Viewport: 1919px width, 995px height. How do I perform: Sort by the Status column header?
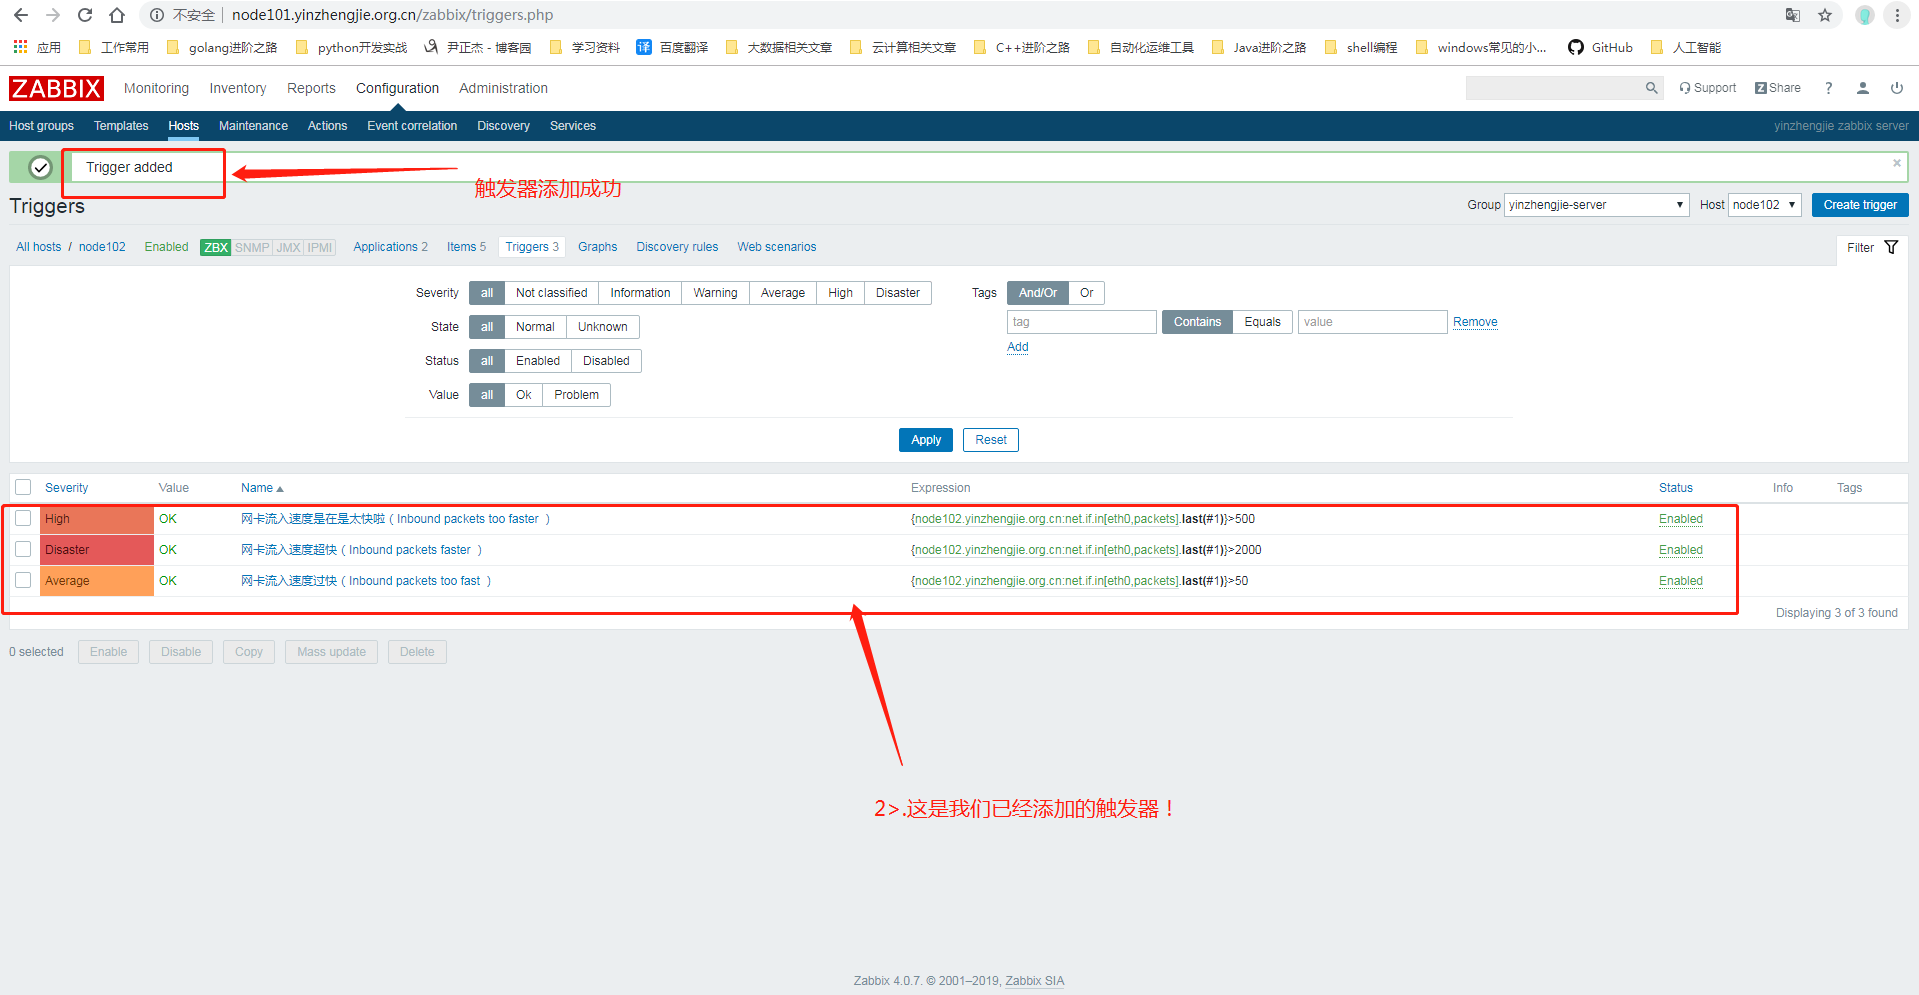tap(1675, 488)
